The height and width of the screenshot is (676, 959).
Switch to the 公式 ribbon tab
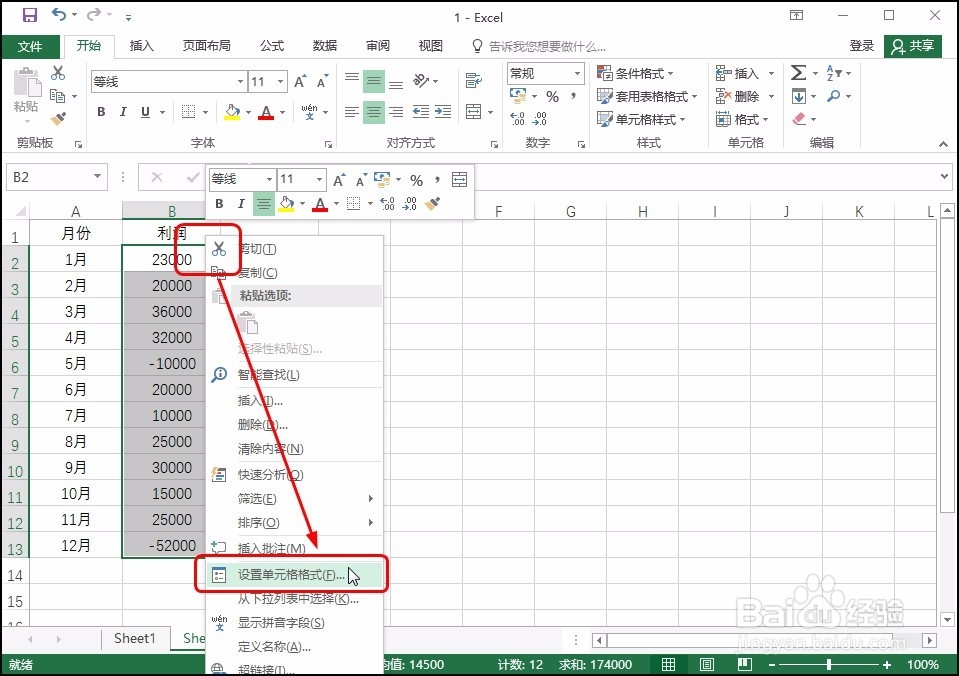tap(272, 46)
